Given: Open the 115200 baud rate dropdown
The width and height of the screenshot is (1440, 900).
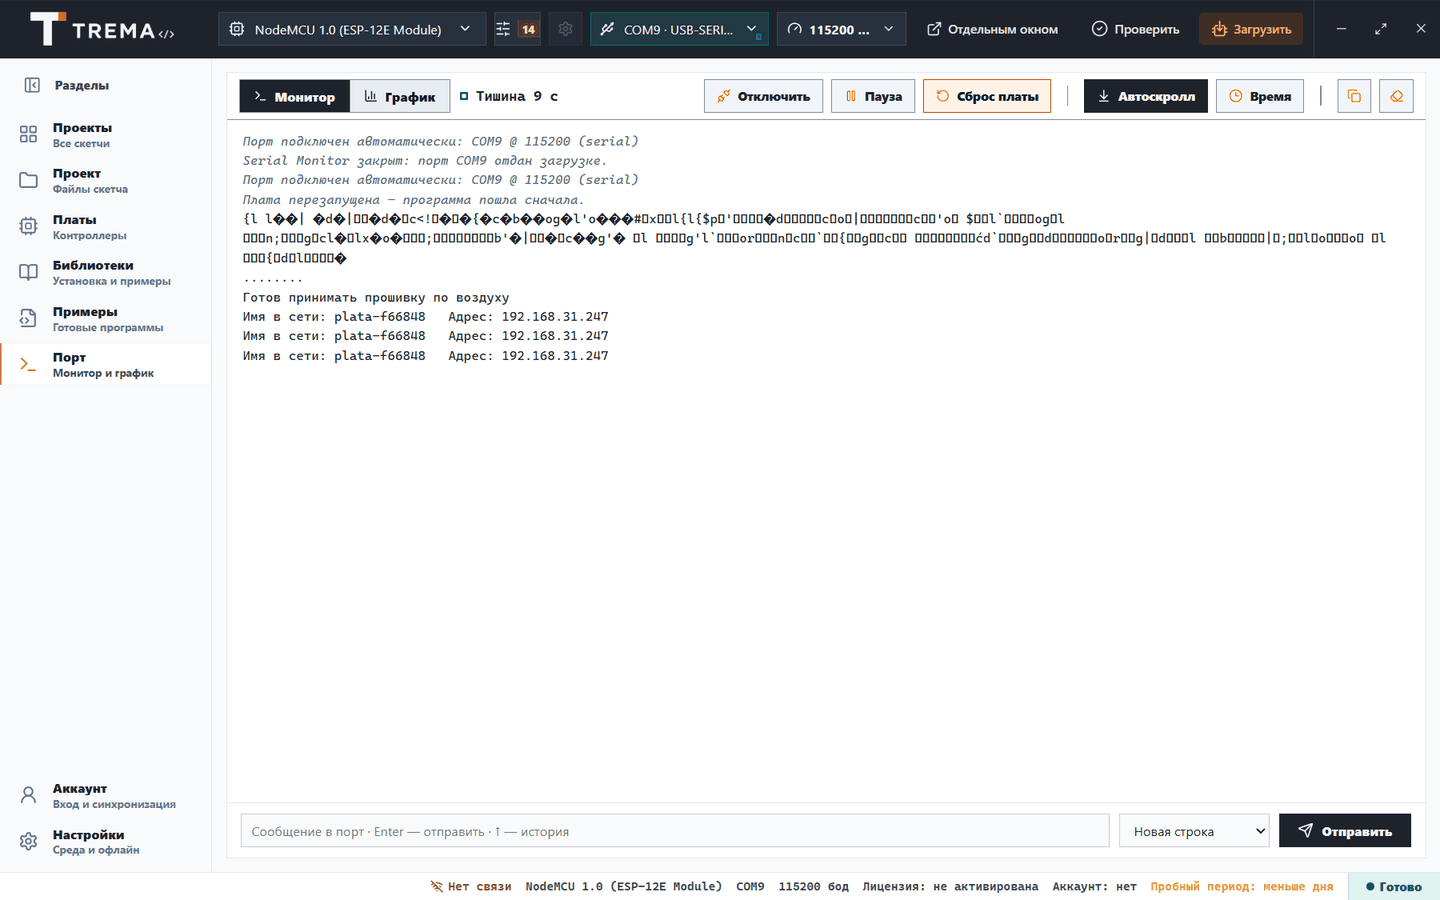Looking at the screenshot, I should pos(841,29).
